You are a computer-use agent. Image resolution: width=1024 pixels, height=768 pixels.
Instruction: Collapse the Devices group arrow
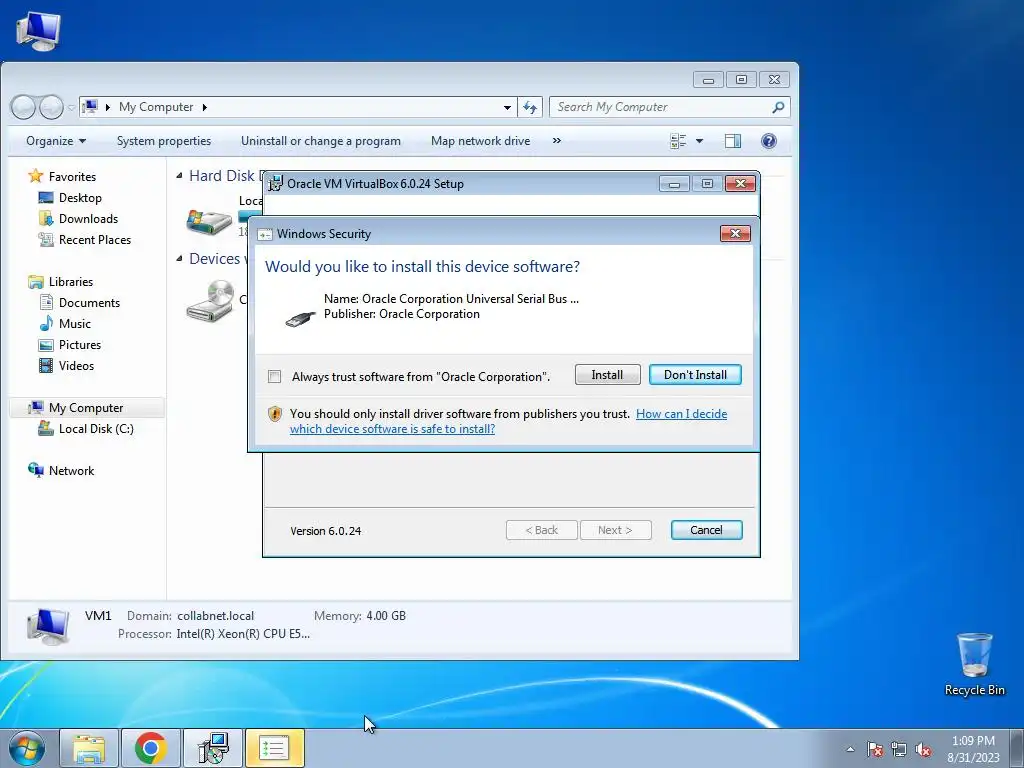point(179,259)
